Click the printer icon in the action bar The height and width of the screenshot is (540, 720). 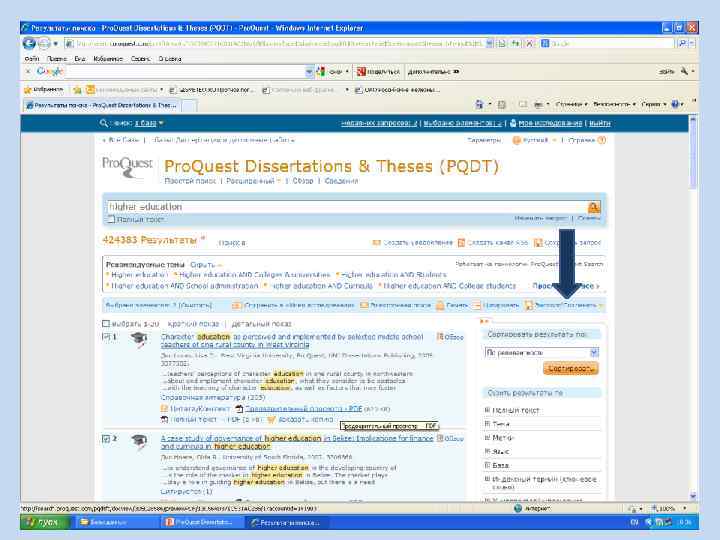tap(440, 305)
